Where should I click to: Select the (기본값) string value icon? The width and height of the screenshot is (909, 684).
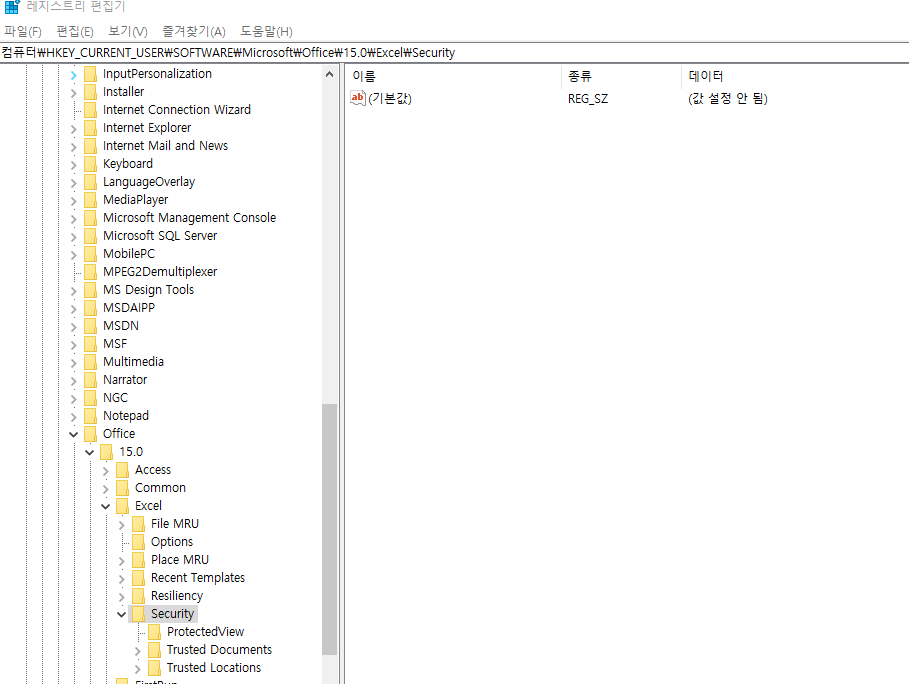(358, 98)
